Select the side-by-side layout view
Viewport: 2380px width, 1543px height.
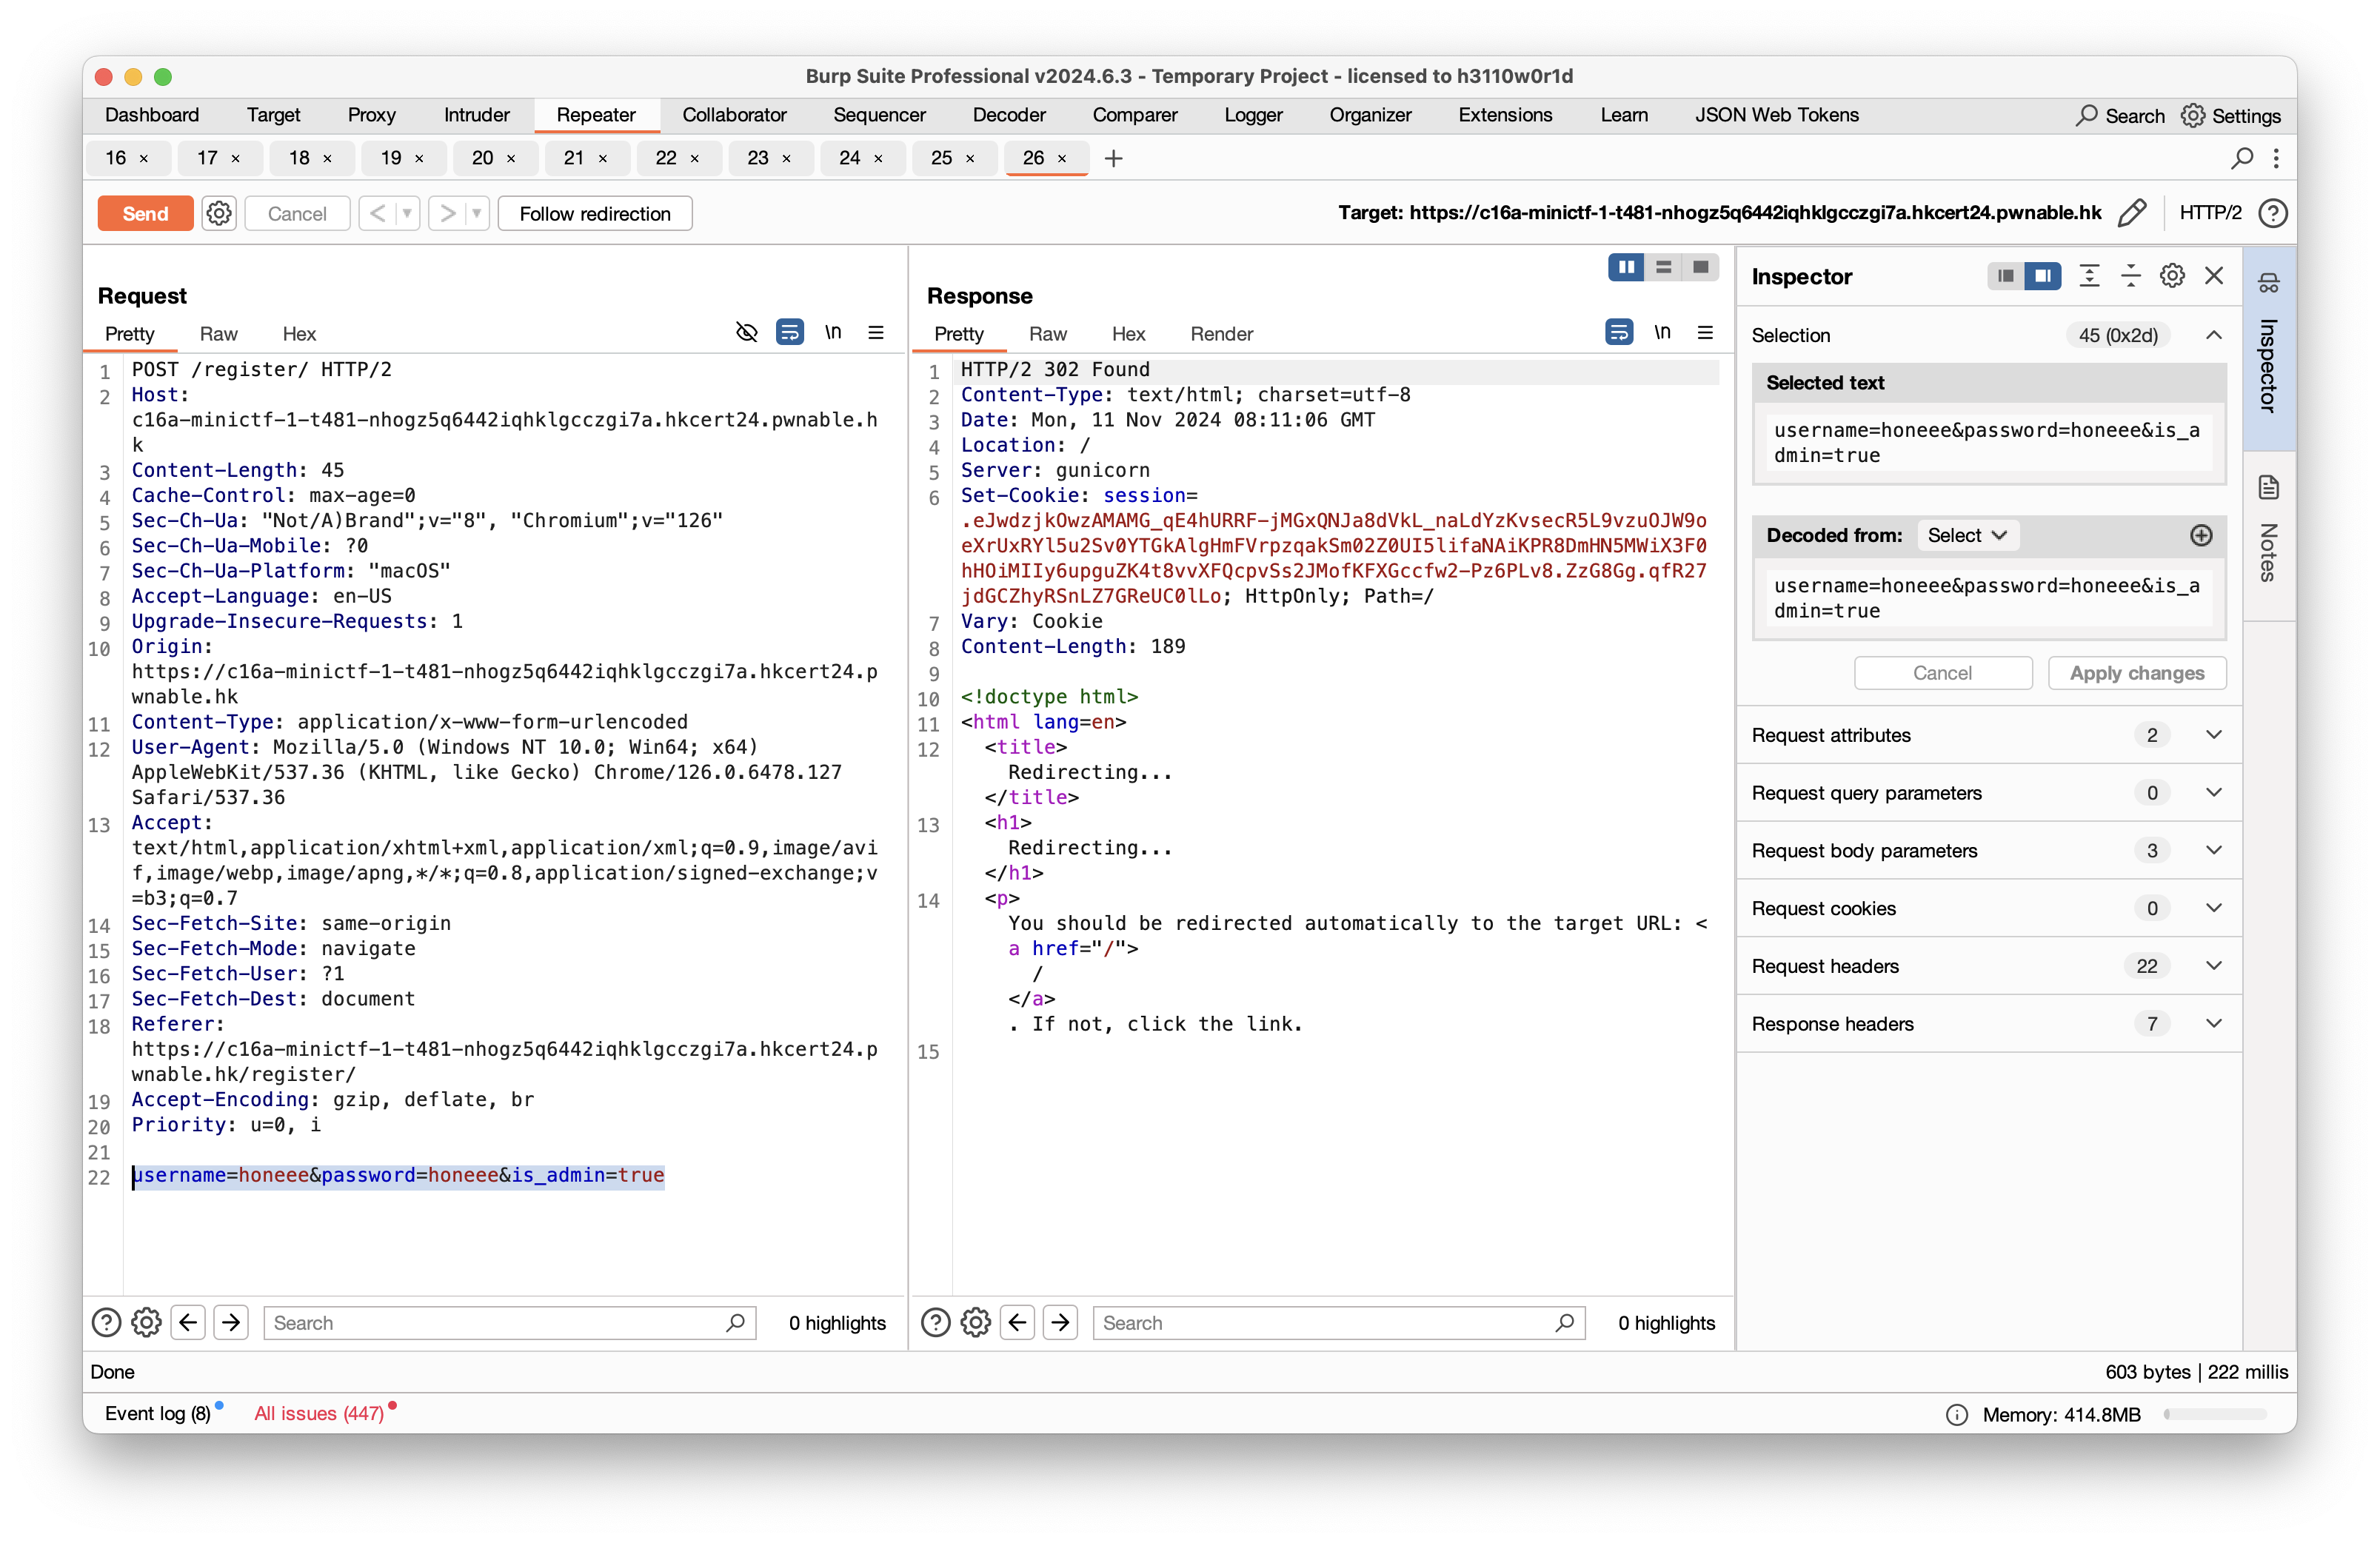(1625, 267)
